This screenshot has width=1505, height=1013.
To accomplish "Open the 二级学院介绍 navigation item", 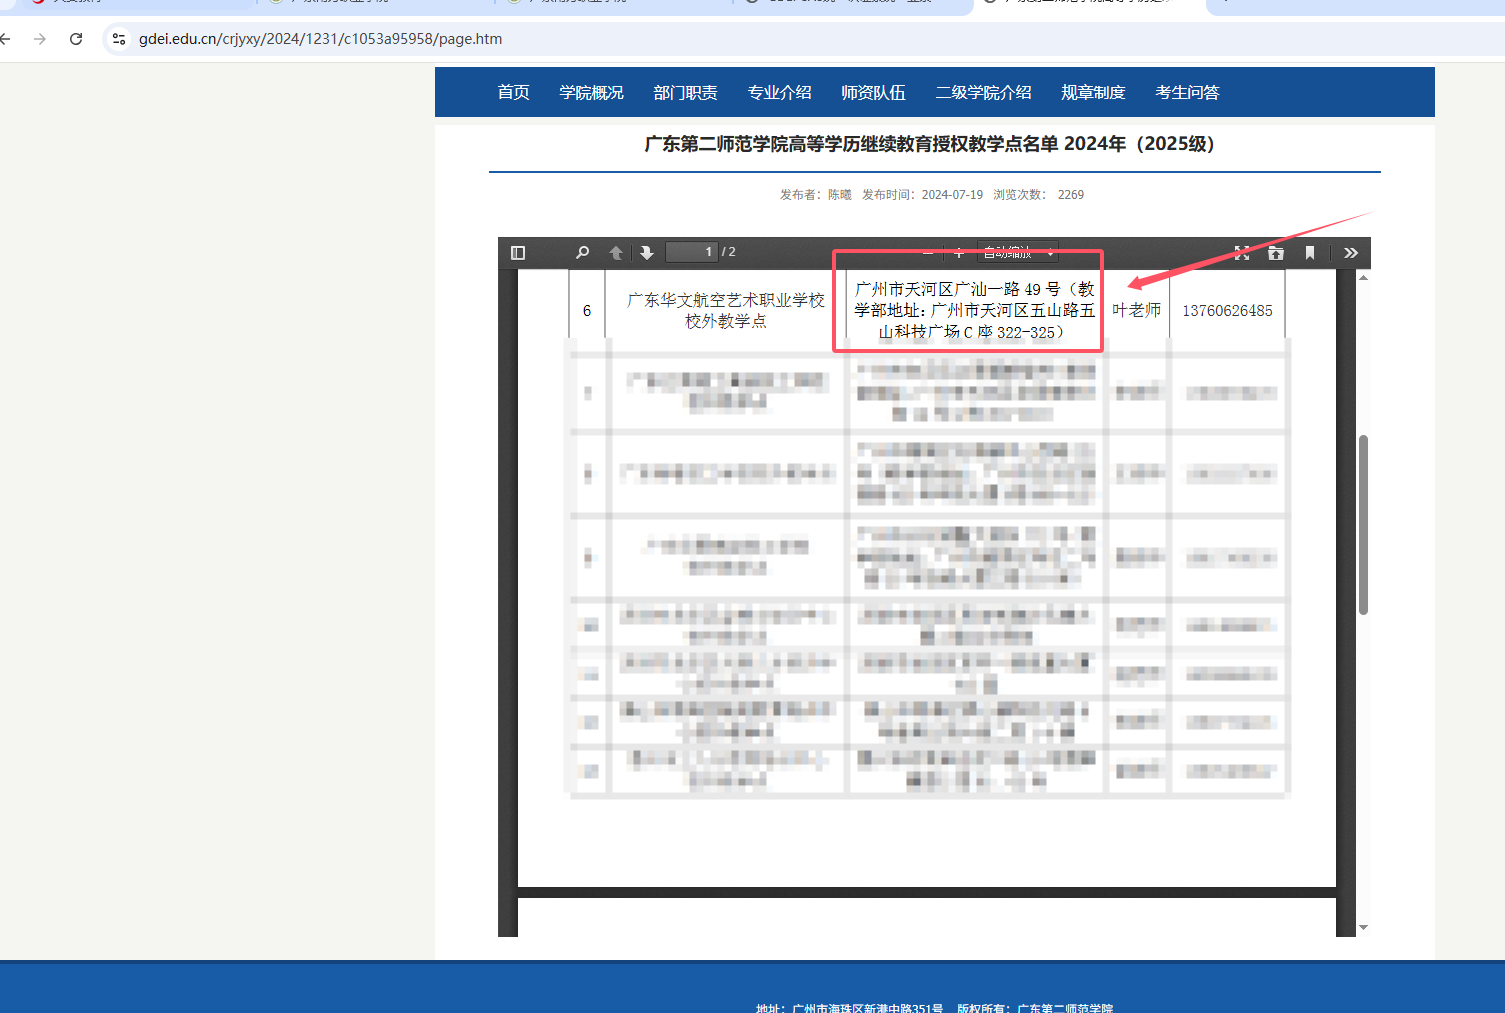I will [984, 92].
